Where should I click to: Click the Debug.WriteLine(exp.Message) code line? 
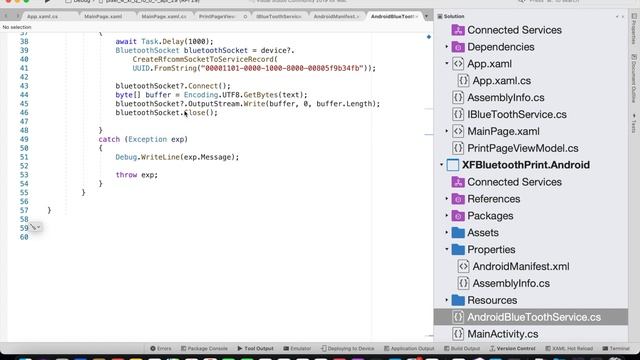(177, 157)
